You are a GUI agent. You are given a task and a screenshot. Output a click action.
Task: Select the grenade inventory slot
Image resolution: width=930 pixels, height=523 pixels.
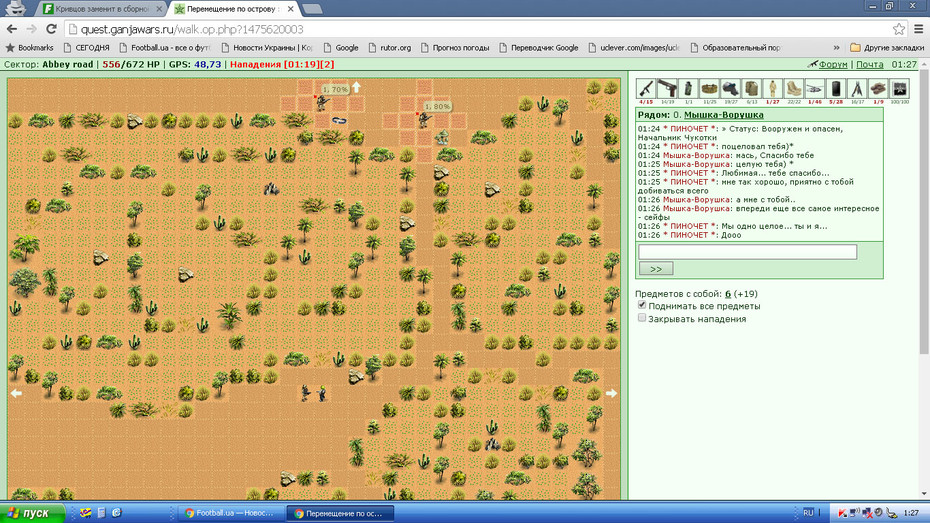(x=688, y=88)
